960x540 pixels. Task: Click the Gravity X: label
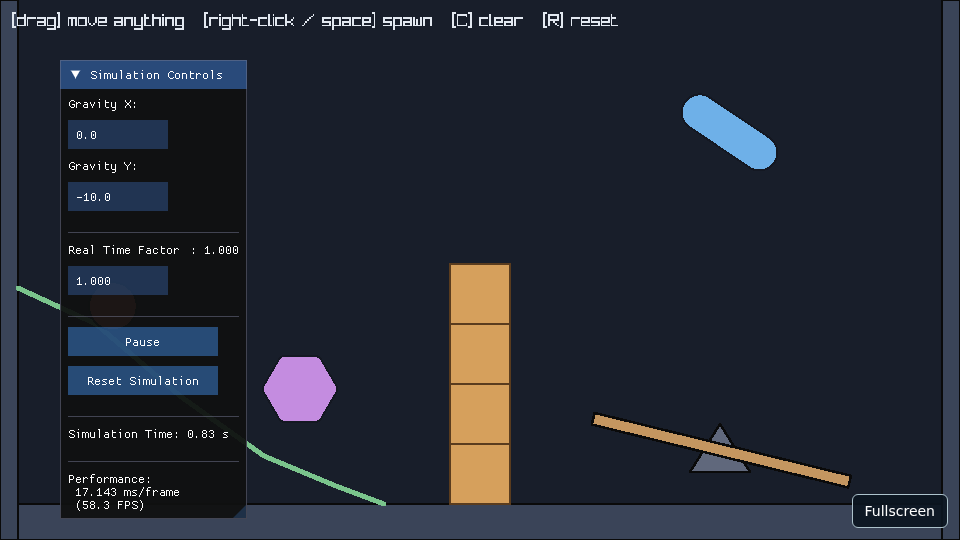pyautogui.click(x=102, y=104)
